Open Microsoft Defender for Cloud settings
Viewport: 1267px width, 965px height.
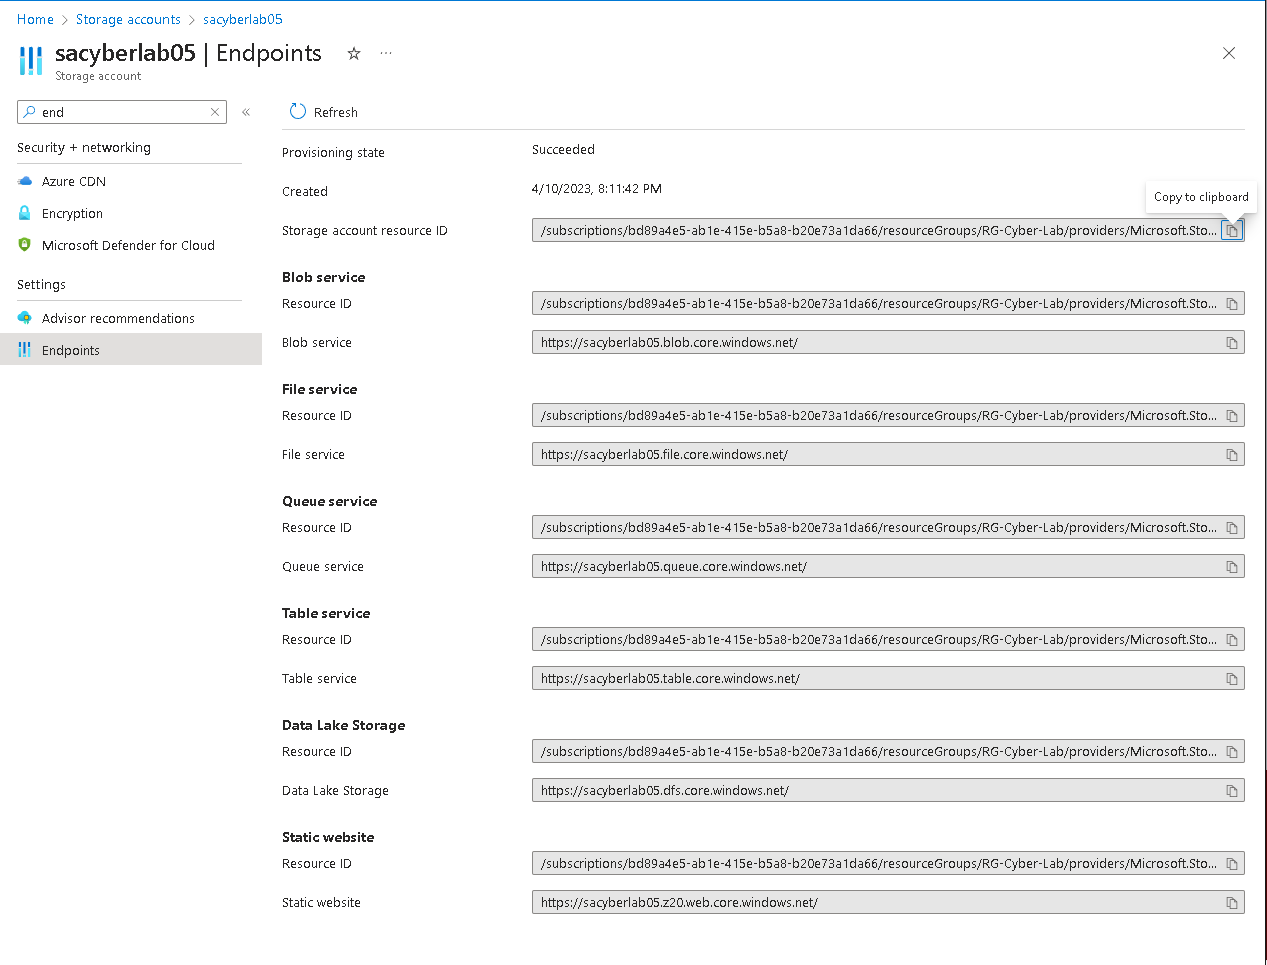tap(129, 245)
